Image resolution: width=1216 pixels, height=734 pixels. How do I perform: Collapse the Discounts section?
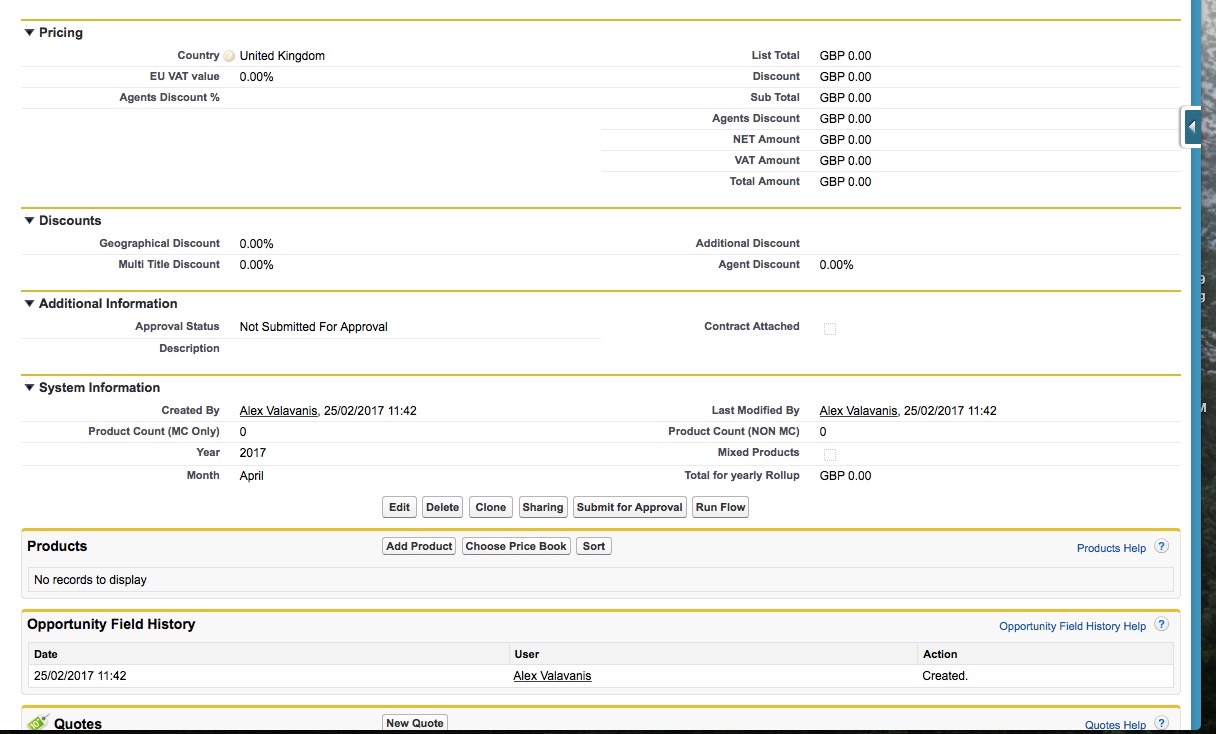30,221
